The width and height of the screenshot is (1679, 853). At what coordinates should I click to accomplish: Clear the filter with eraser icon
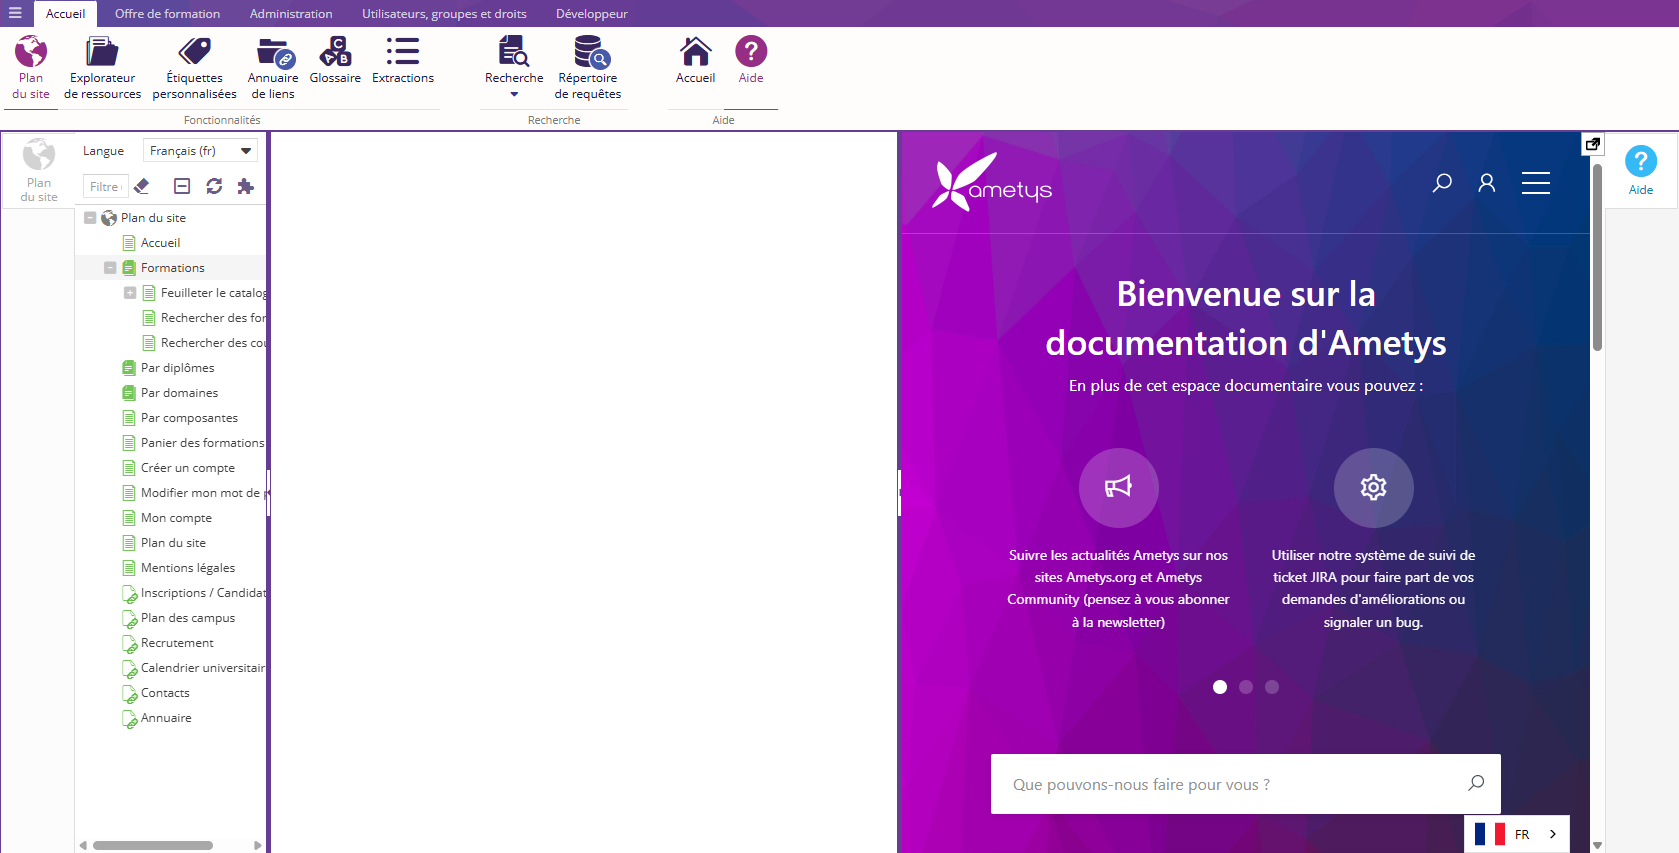click(142, 186)
